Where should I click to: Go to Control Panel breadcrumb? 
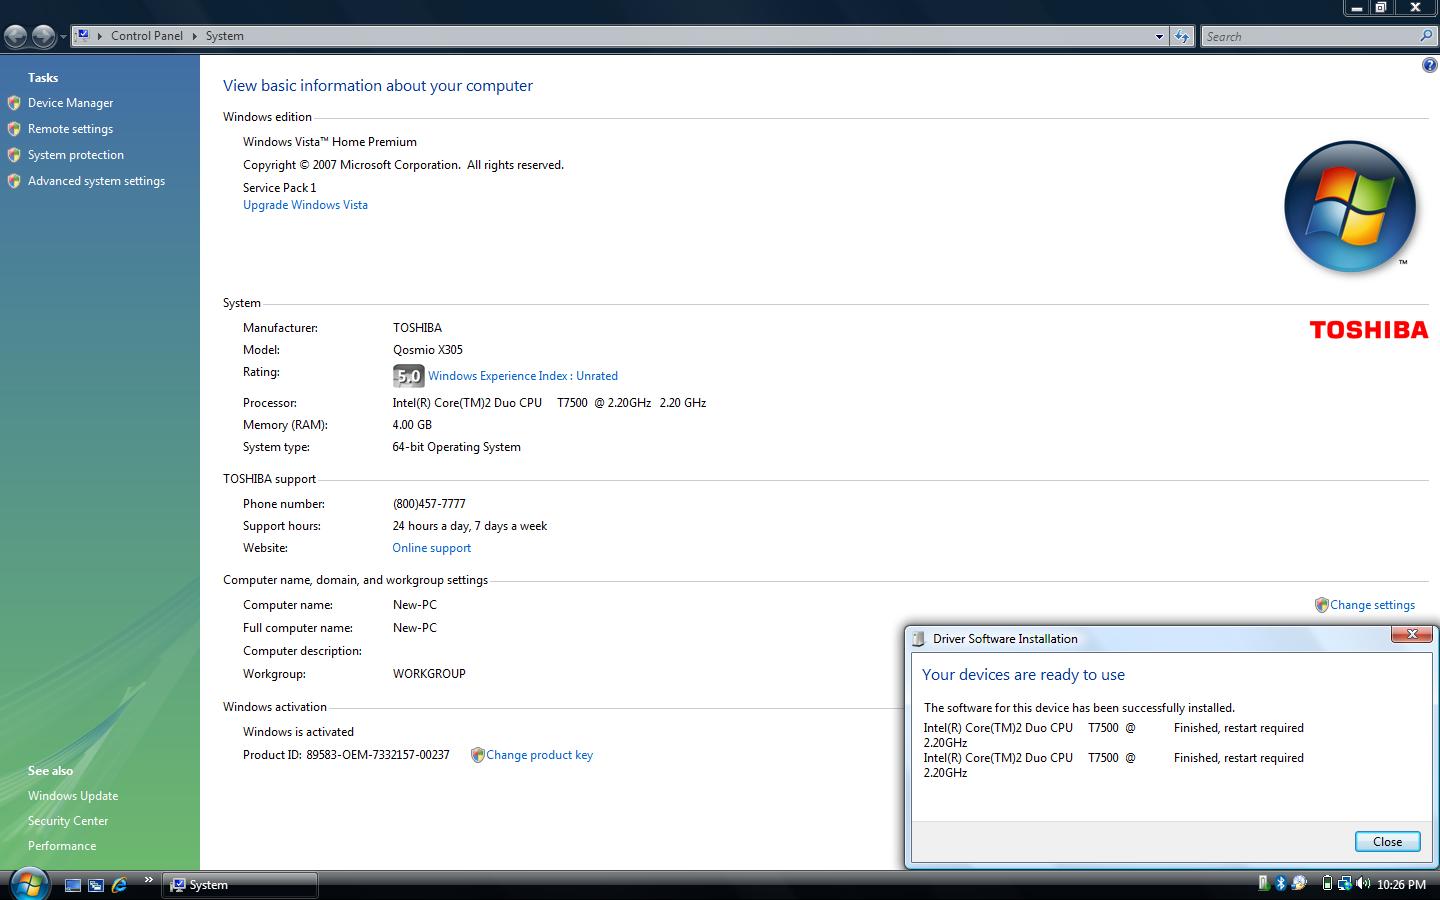pyautogui.click(x=147, y=36)
